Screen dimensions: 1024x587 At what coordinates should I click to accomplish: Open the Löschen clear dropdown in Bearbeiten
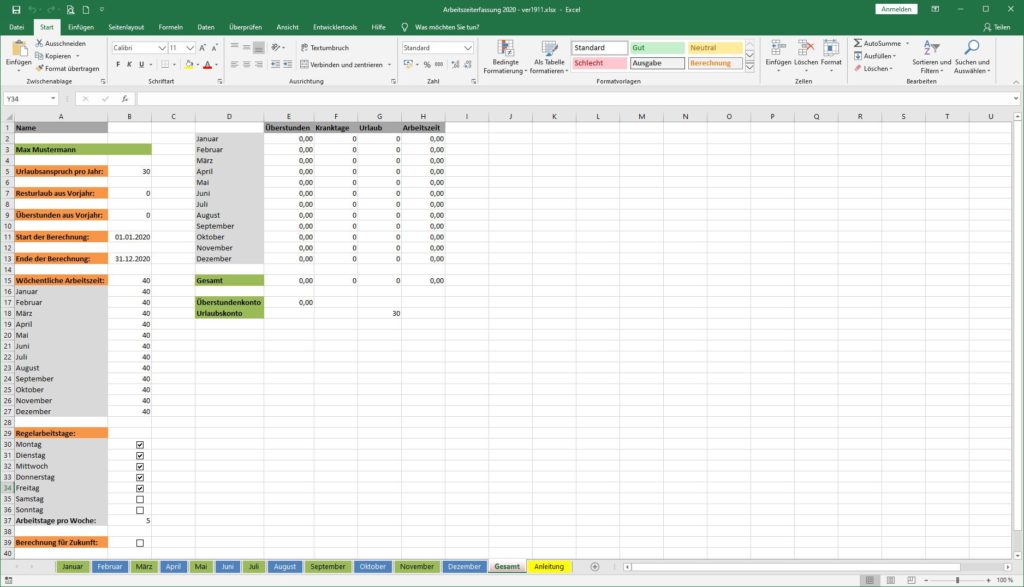tap(872, 69)
